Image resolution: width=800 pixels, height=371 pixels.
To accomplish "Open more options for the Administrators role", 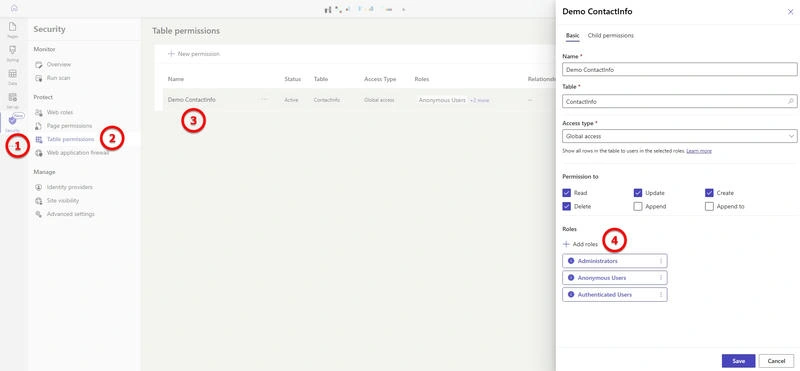I will tap(661, 261).
